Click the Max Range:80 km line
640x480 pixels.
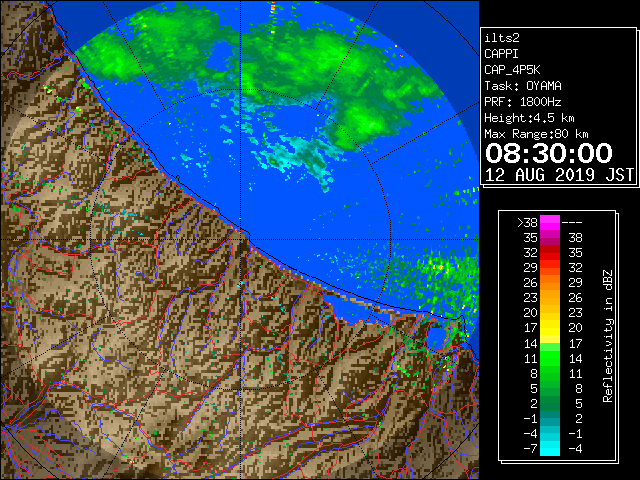(536, 134)
